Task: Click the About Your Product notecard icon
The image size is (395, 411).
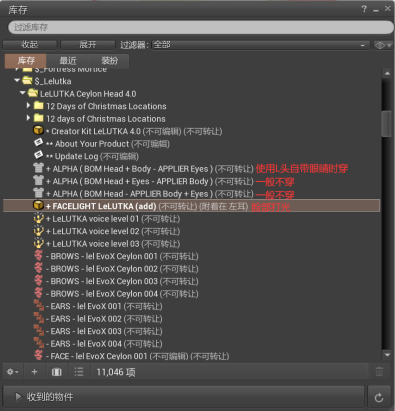Action: [x=39, y=143]
